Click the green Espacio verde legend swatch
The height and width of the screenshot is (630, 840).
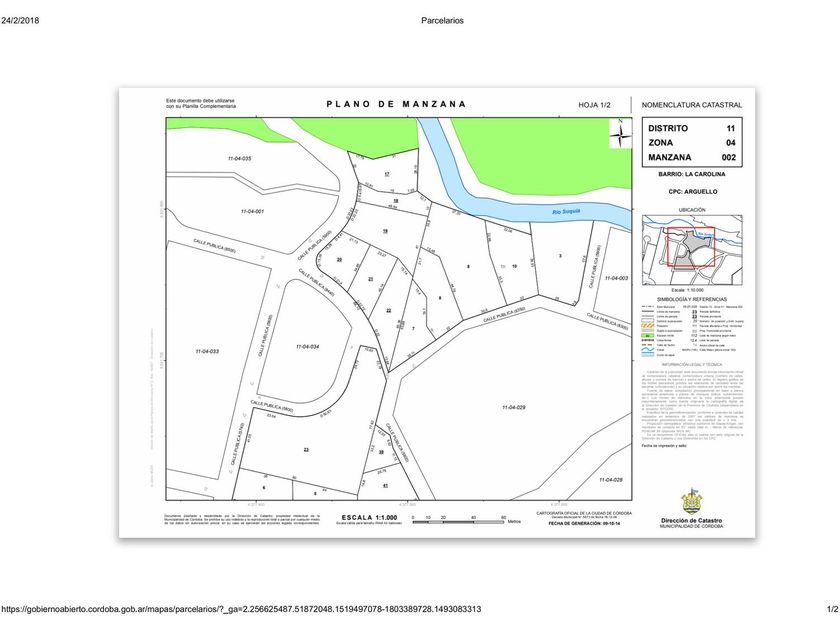pyautogui.click(x=648, y=335)
